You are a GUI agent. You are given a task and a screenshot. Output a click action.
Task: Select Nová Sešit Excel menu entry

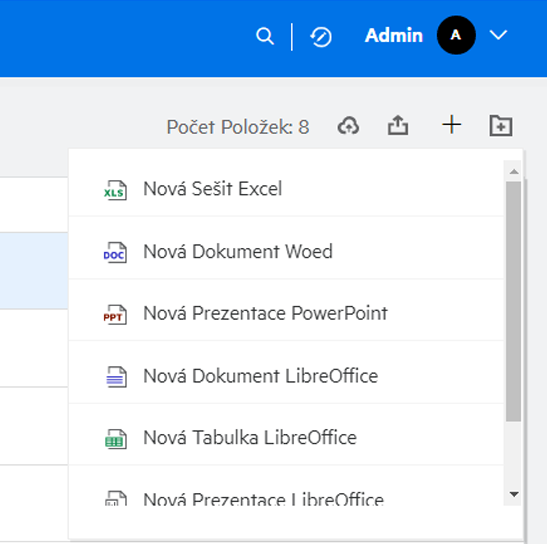[x=286, y=189]
